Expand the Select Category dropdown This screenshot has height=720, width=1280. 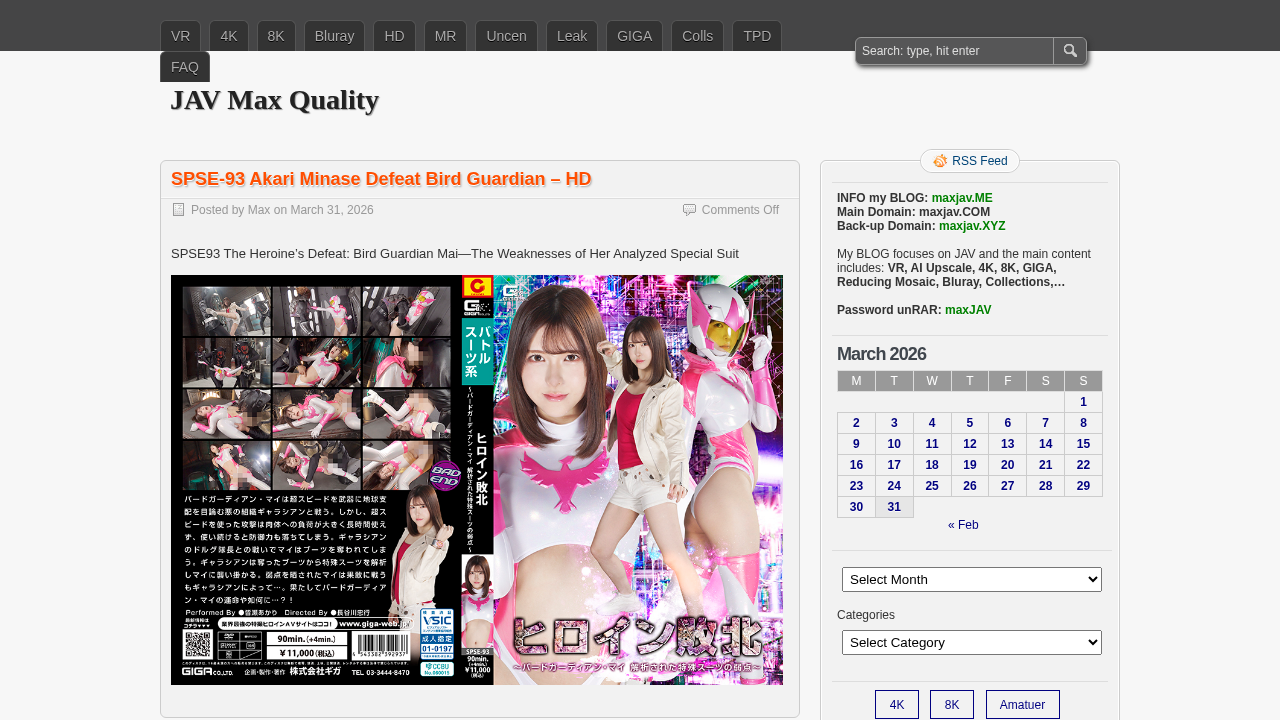[x=972, y=642]
